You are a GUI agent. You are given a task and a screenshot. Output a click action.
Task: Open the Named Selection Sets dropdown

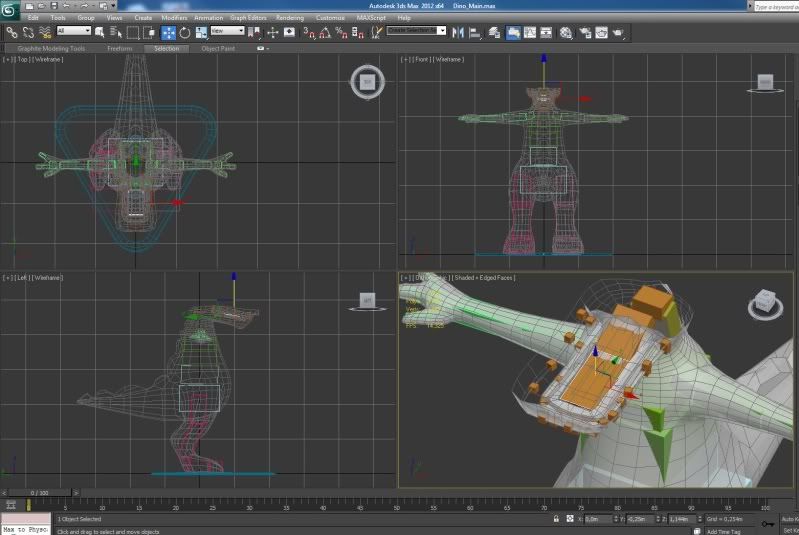(416, 31)
